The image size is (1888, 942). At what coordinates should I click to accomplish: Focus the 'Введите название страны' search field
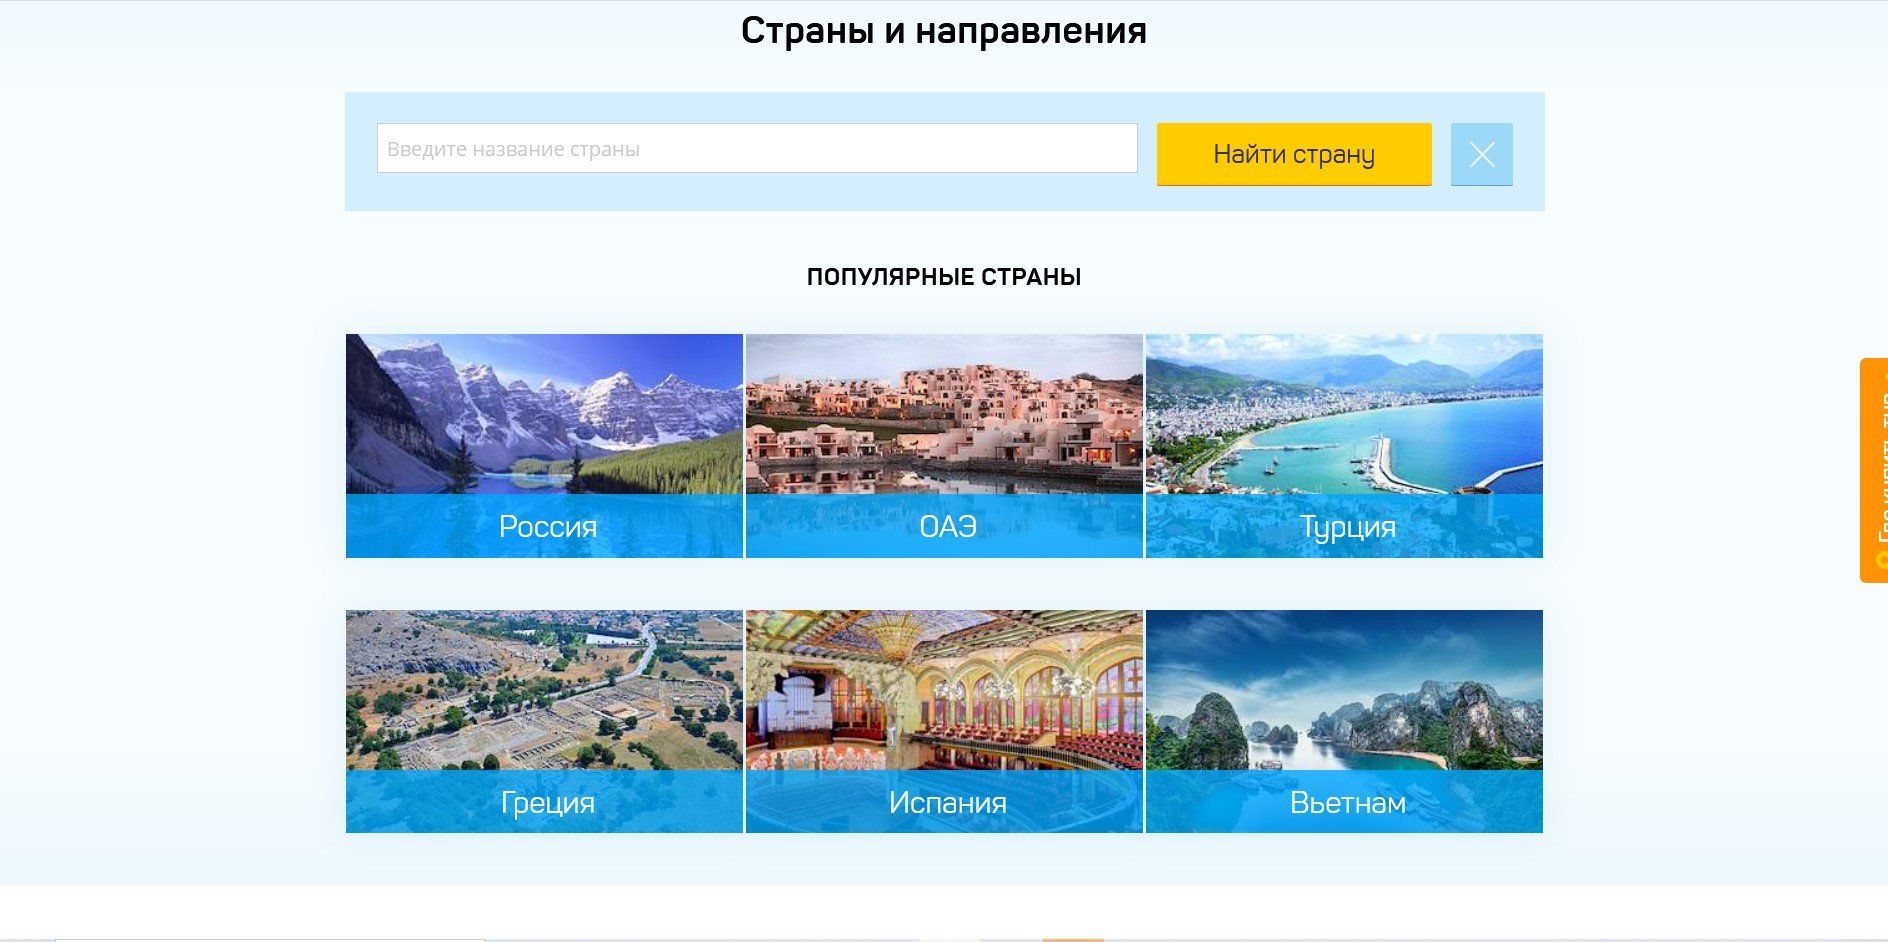pos(756,148)
